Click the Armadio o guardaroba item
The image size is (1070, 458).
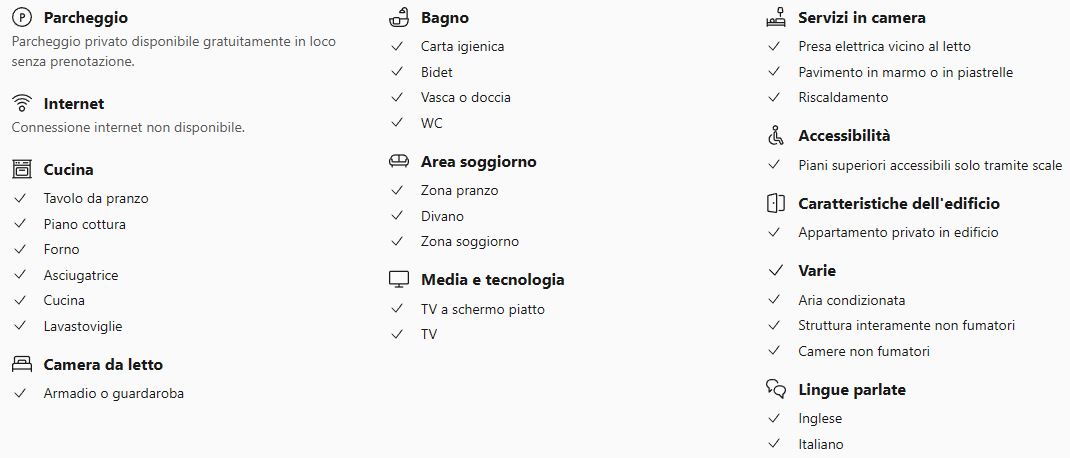[113, 393]
